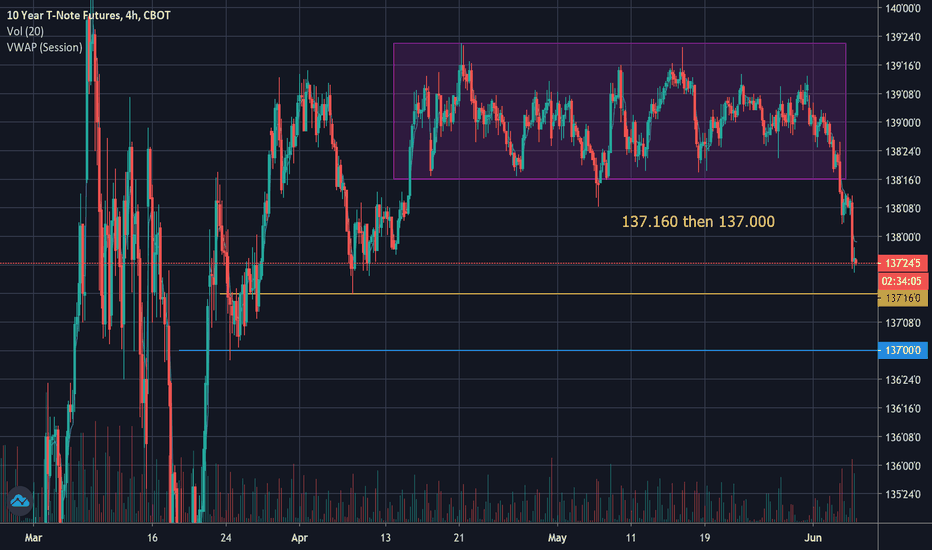Click the blue horizontal support line
Screen dimensions: 932x550
(x=528, y=350)
